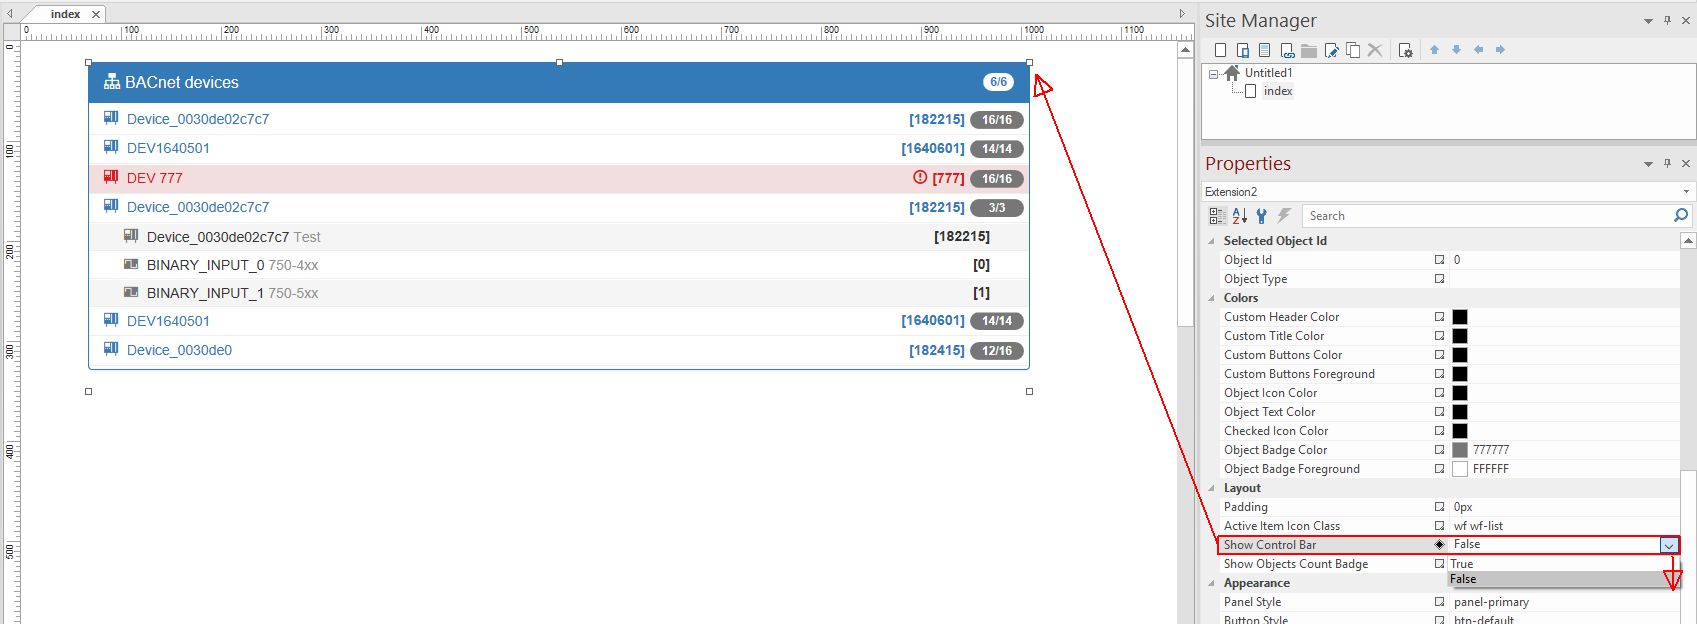Toggle property marker for Object Badge Color
Viewport: 1697px width, 624px height.
1440,450
